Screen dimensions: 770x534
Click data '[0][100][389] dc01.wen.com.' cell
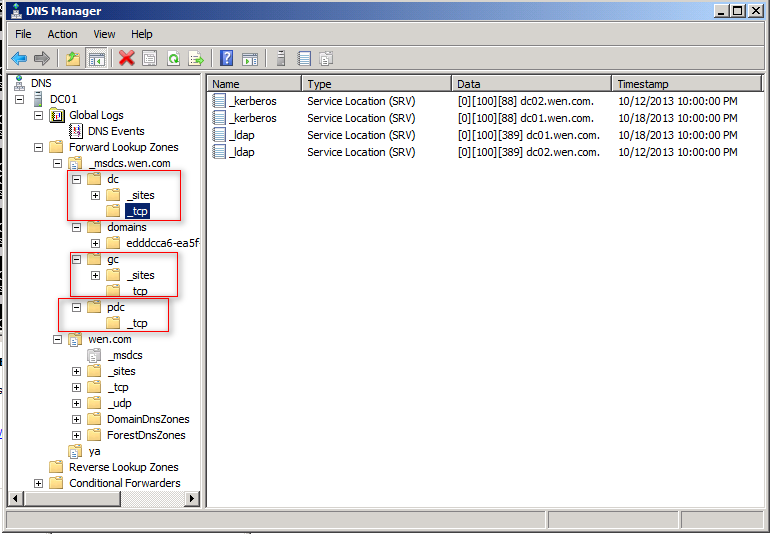(528, 135)
